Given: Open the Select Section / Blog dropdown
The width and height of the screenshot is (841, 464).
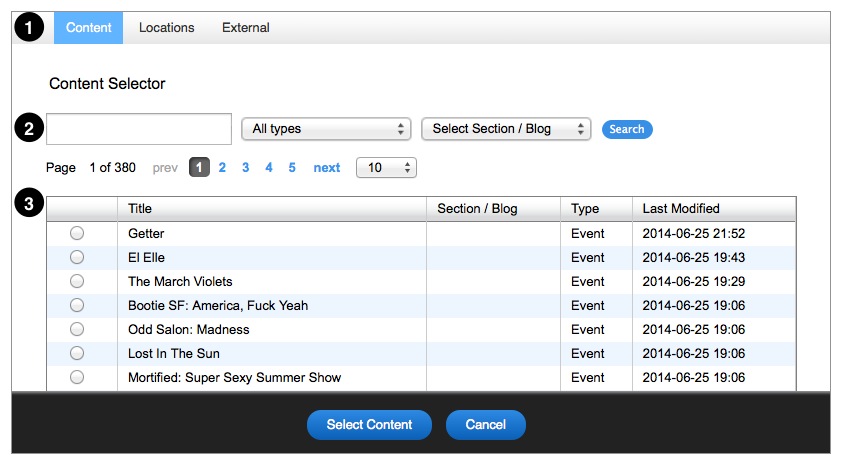Looking at the screenshot, I should [x=506, y=129].
